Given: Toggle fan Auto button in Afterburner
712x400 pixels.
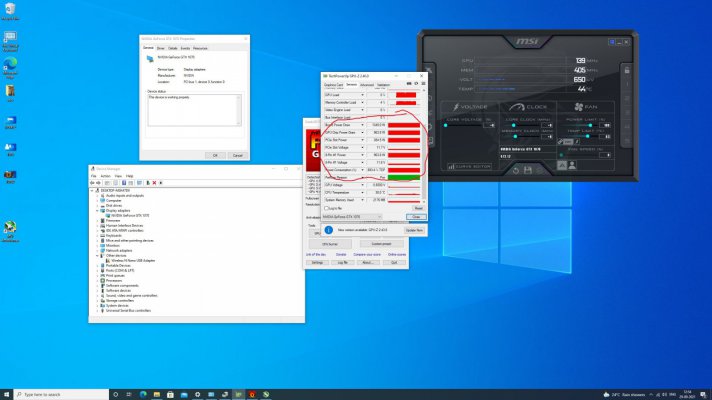Looking at the screenshot, I should pyautogui.click(x=562, y=165).
